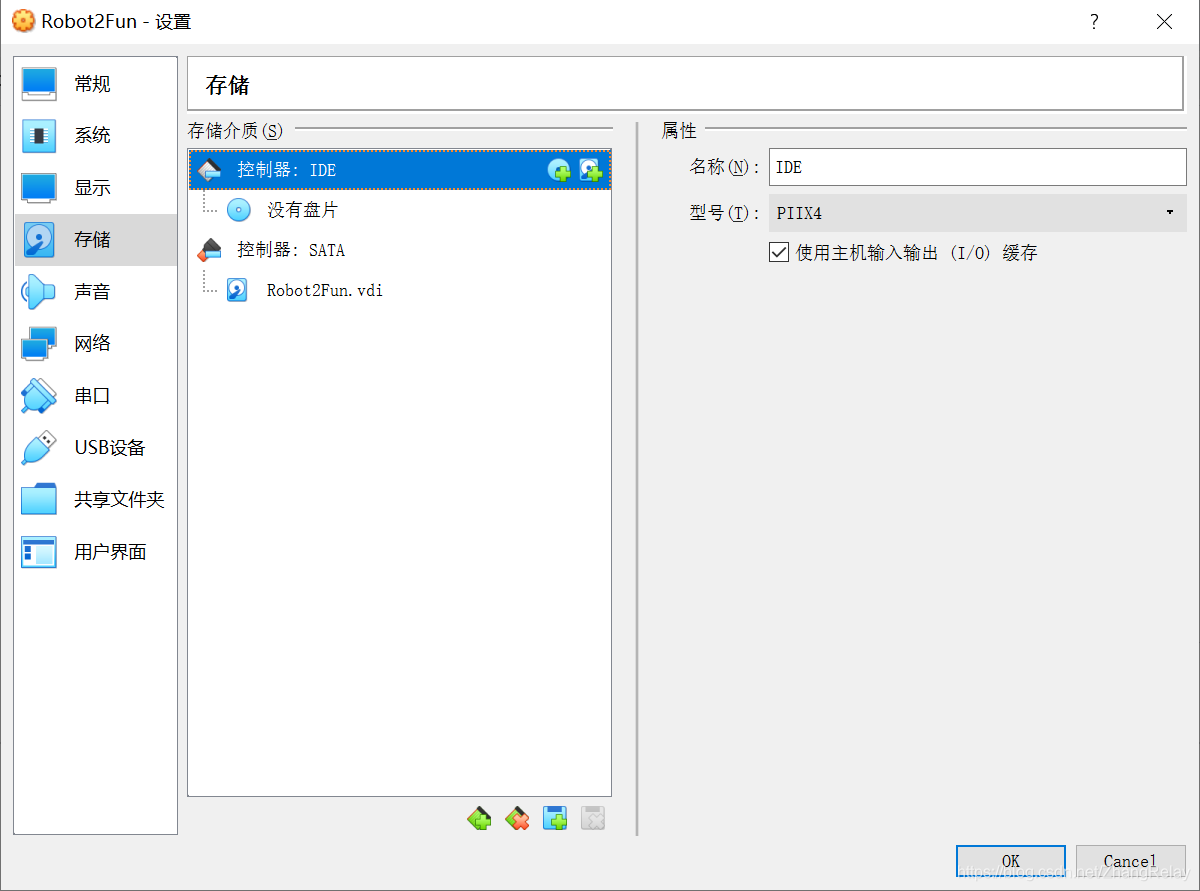The width and height of the screenshot is (1200, 891).
Task: Click the USB plug icon
Action: [x=39, y=448]
